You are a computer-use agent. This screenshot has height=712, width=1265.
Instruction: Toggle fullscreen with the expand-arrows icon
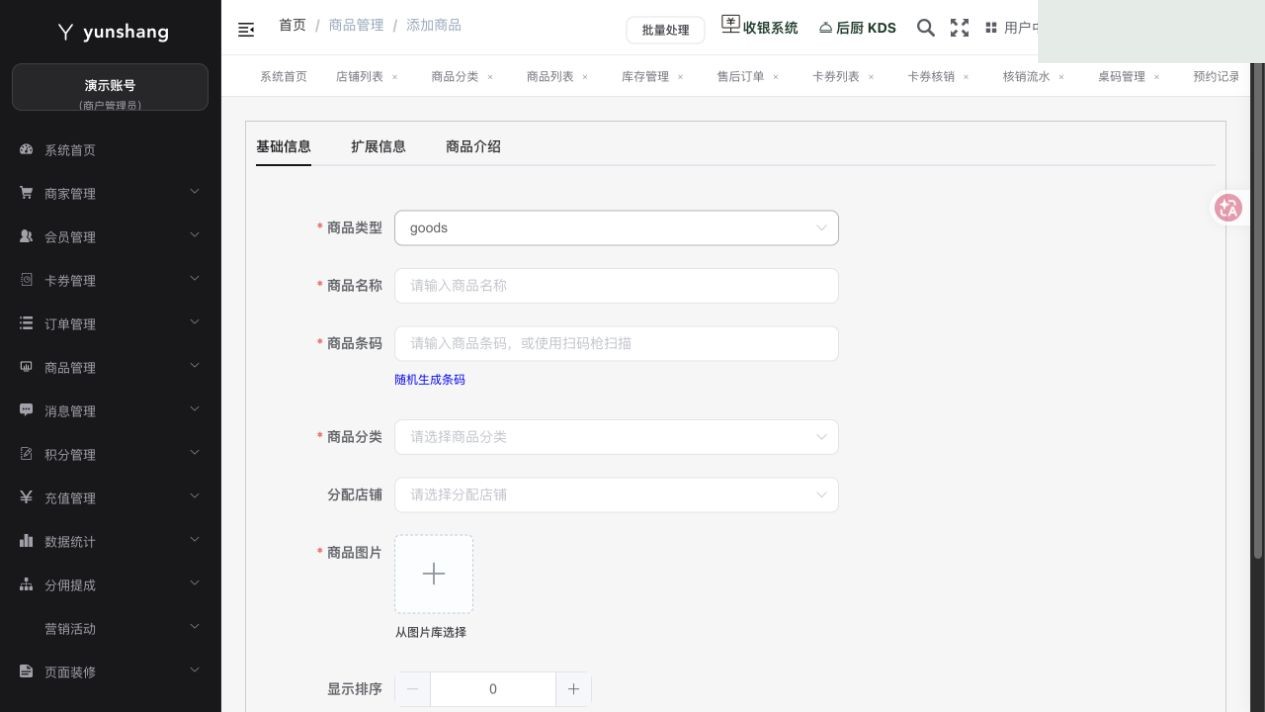coord(960,28)
